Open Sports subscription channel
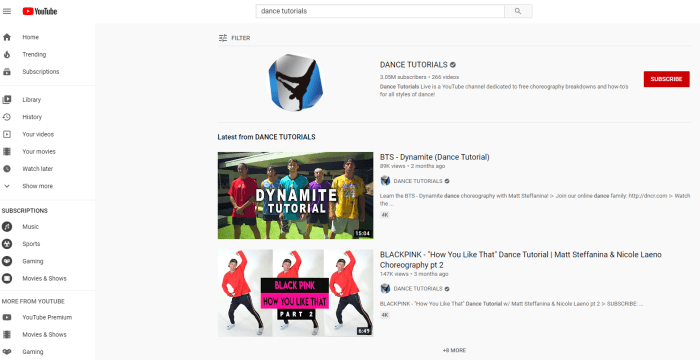The image size is (700, 360). coord(31,244)
